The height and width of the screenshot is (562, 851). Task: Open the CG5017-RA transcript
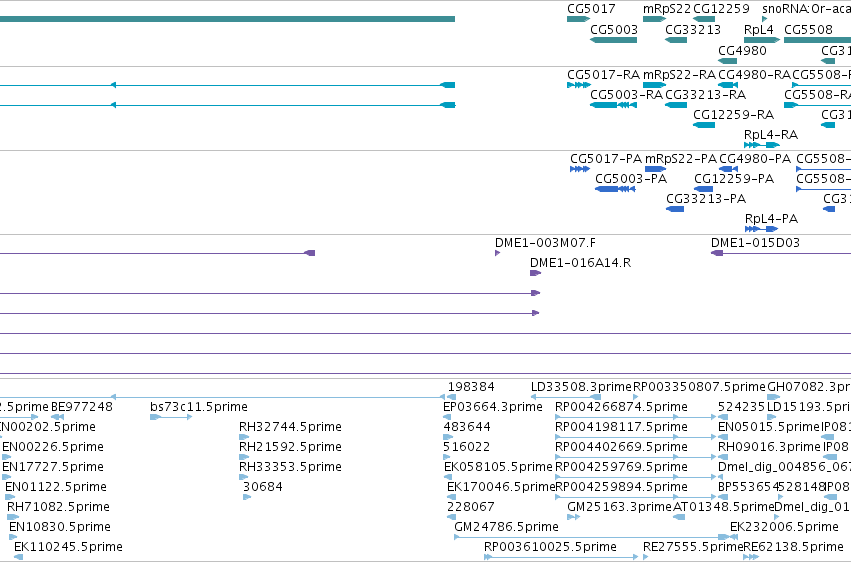pyautogui.click(x=579, y=85)
